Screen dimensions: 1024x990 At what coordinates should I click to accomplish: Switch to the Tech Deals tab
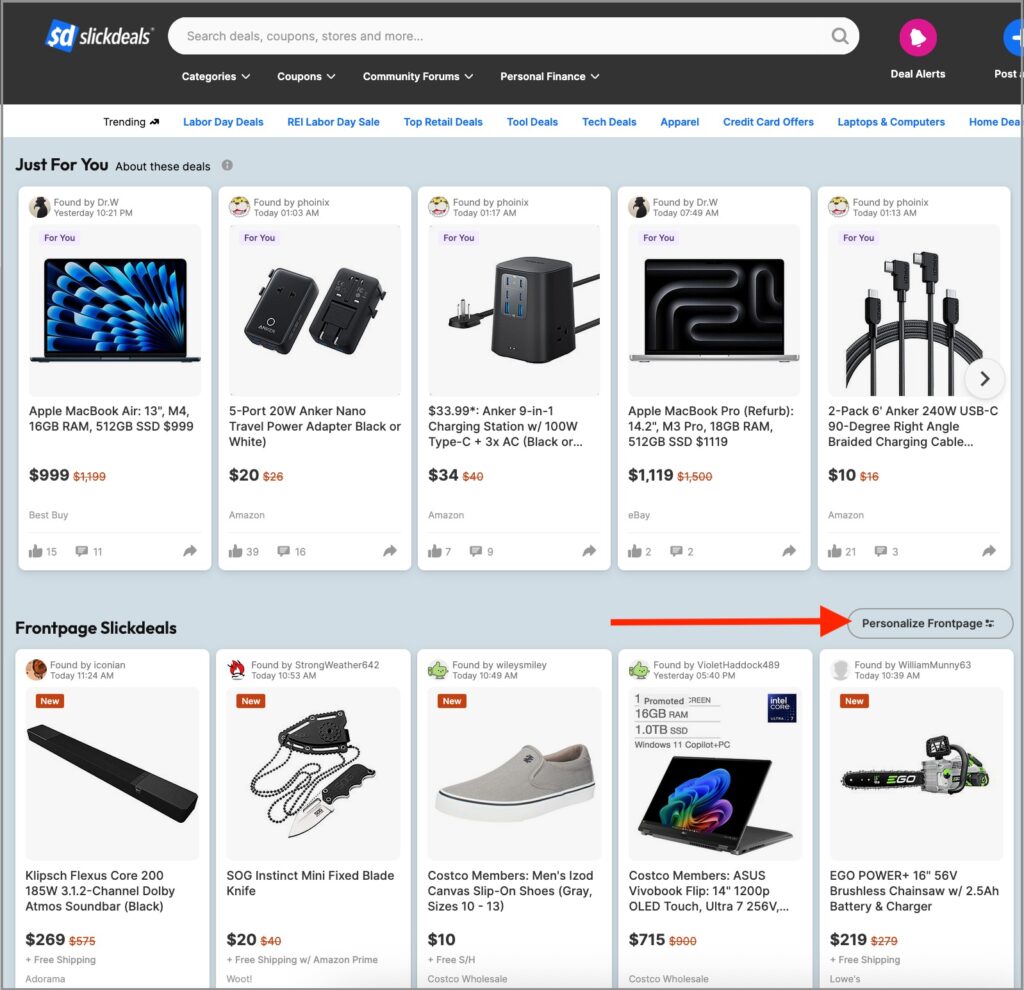pyautogui.click(x=608, y=121)
